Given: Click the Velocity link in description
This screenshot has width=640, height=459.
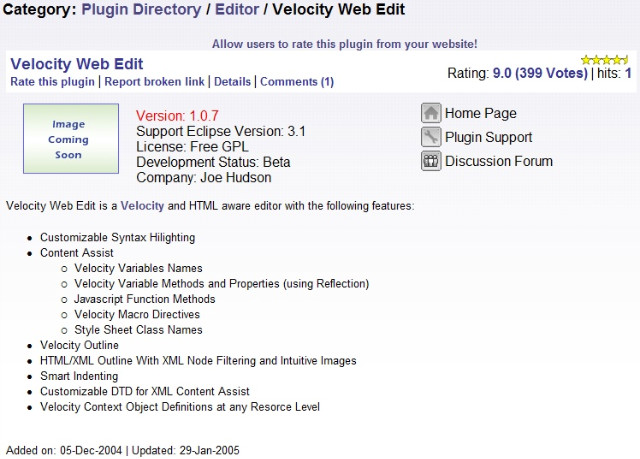Looking at the screenshot, I should click(142, 206).
